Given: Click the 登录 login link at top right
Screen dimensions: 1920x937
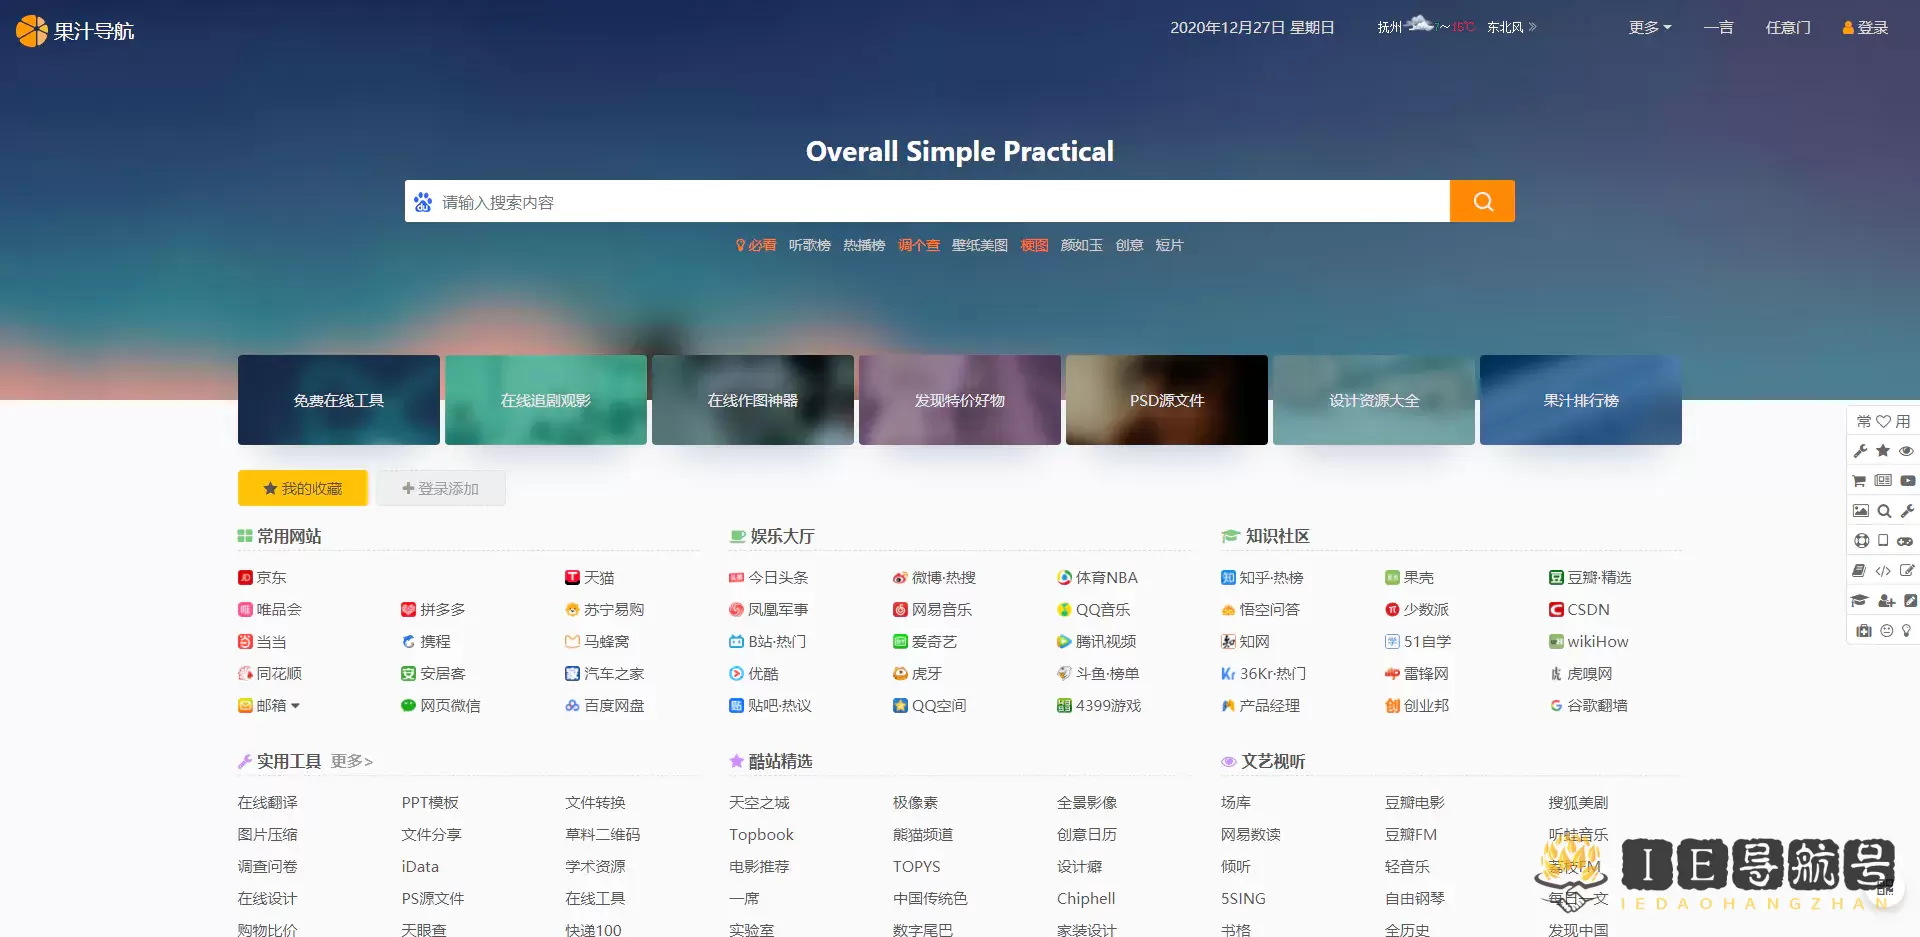Looking at the screenshot, I should 1864,27.
